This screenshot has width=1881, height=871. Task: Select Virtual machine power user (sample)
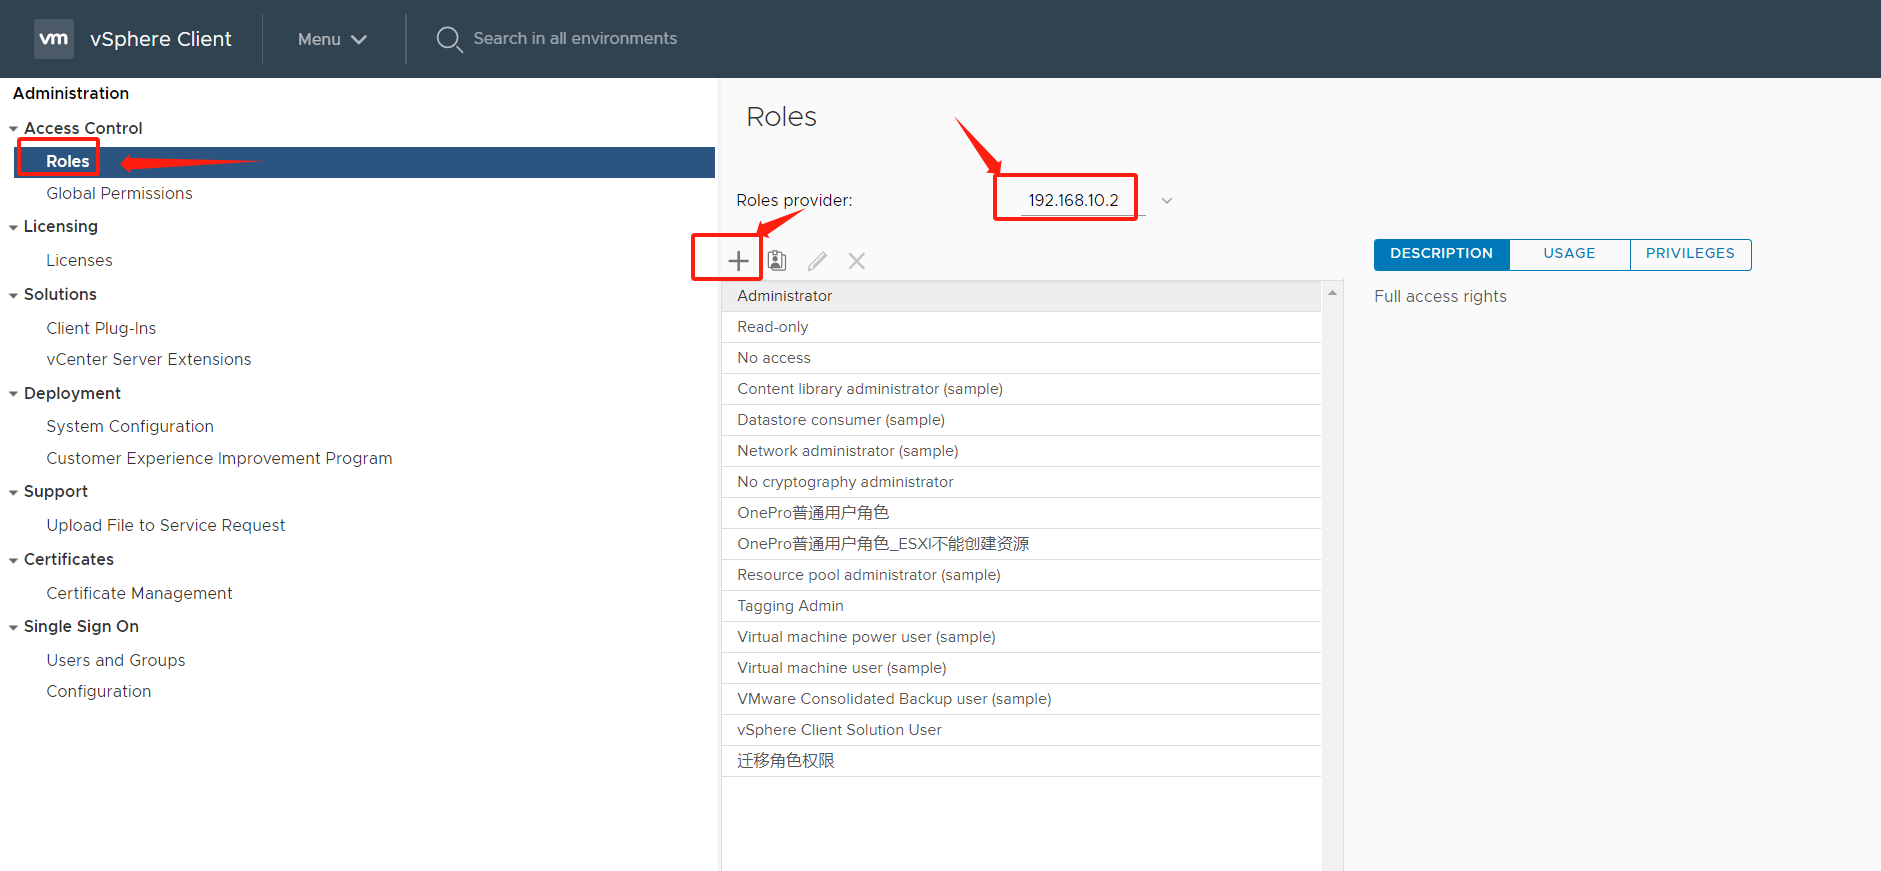coord(1021,637)
